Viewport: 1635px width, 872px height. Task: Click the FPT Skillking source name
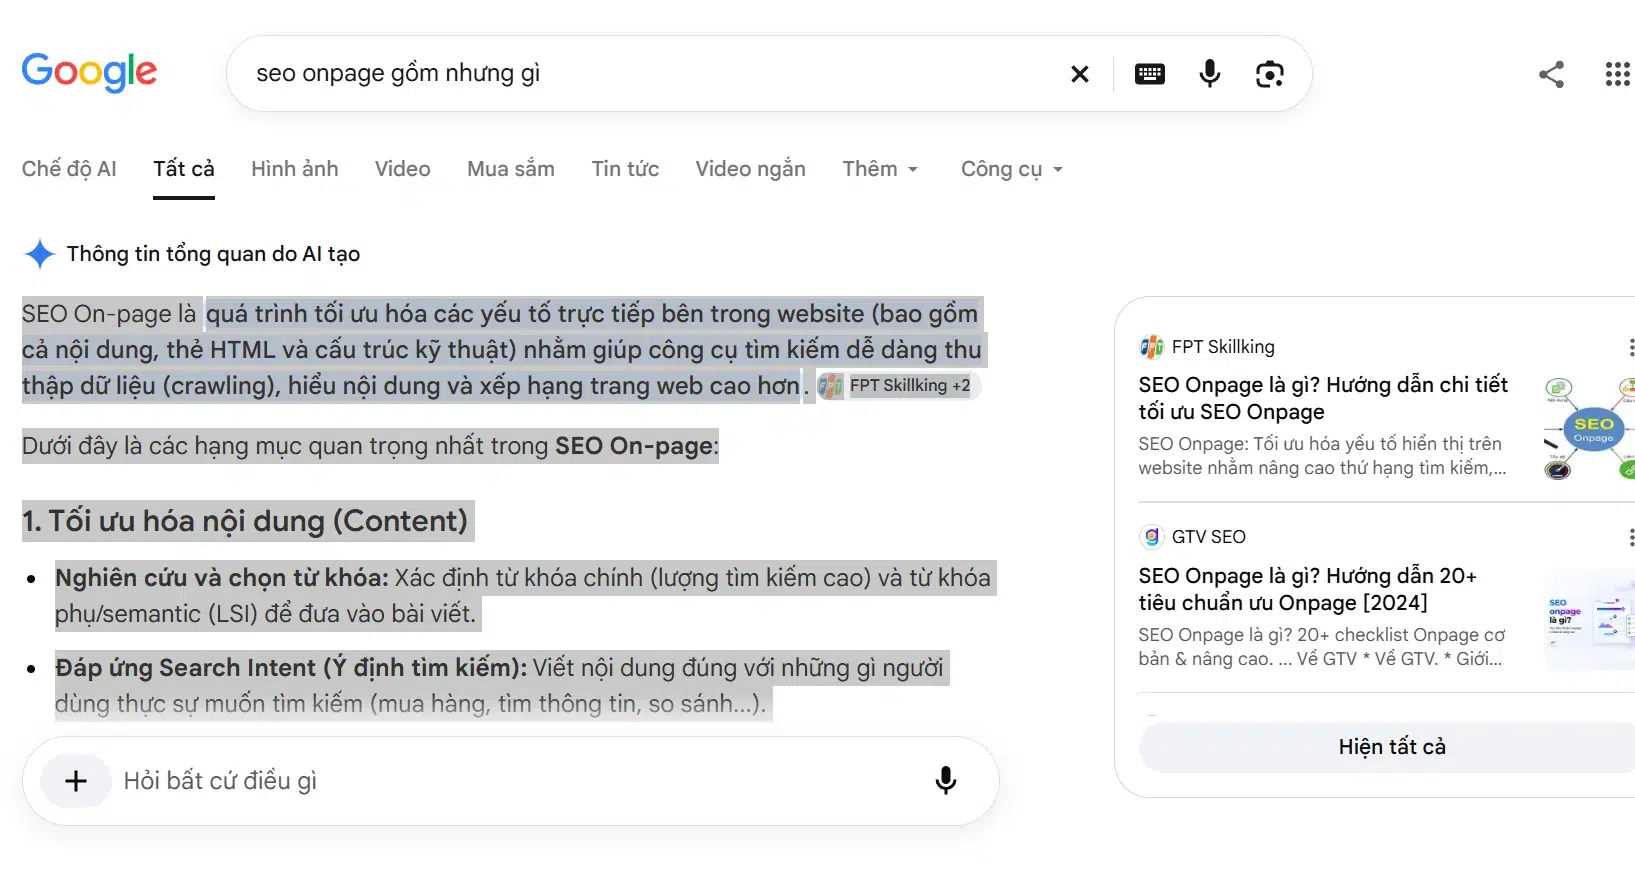pyautogui.click(x=1223, y=347)
